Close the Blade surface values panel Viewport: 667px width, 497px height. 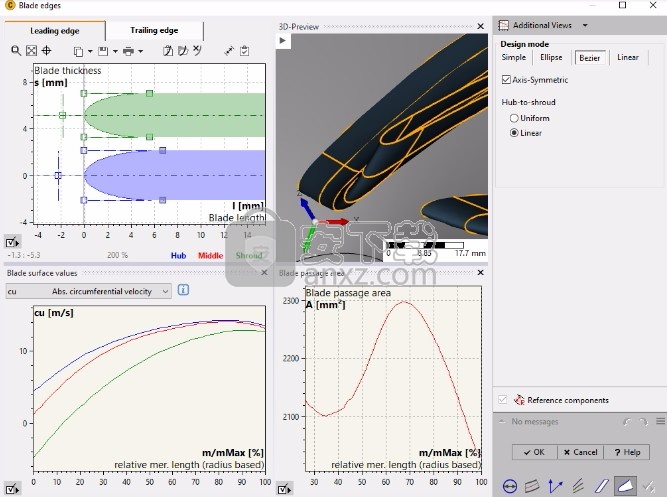coord(264,272)
